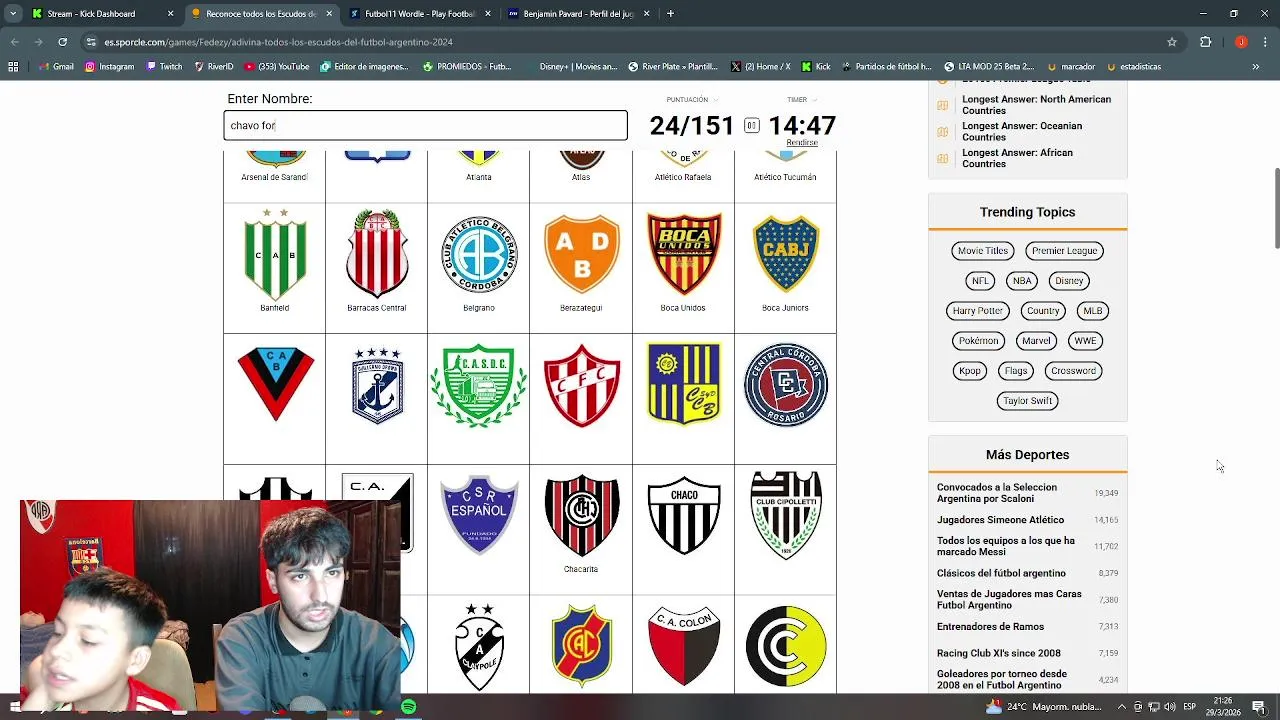Image resolution: width=1280 pixels, height=720 pixels.
Task: Select the WWE topic pill
Action: (1085, 341)
